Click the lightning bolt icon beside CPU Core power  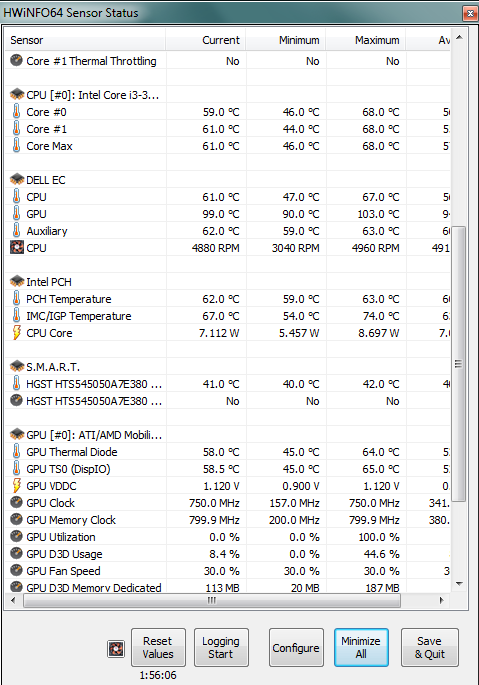click(17, 332)
